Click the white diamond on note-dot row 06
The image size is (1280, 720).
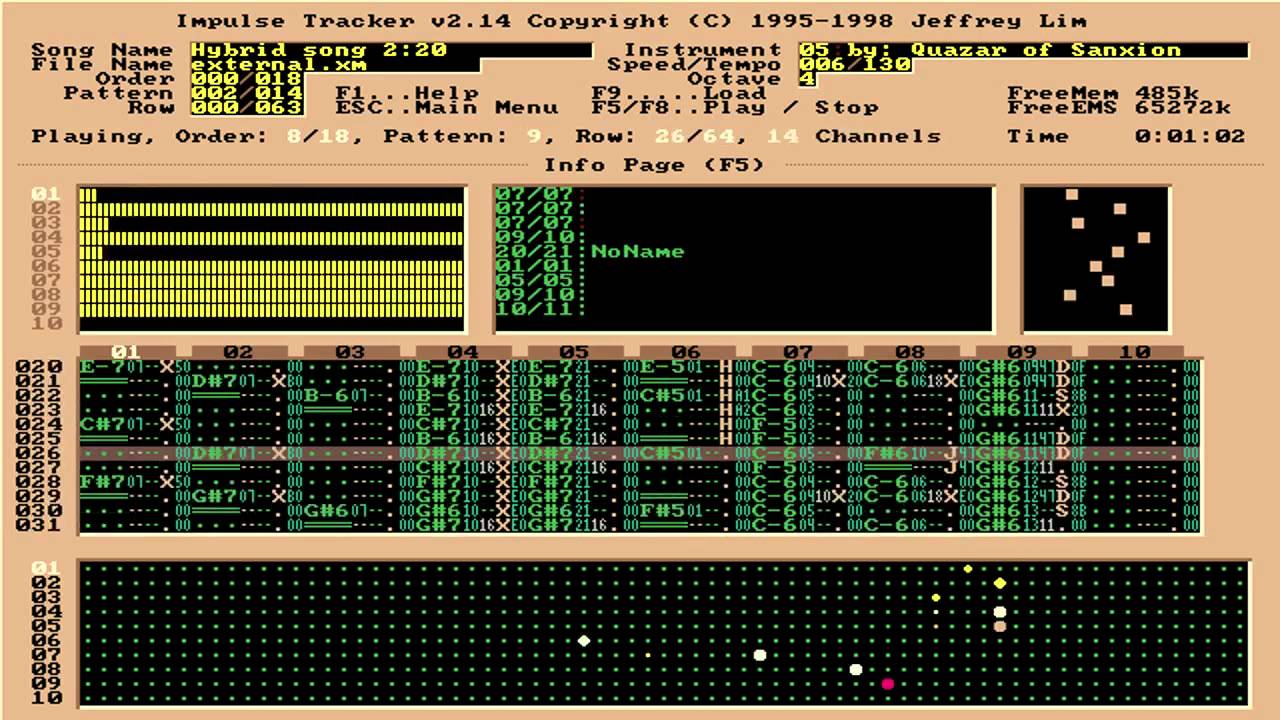pyautogui.click(x=584, y=641)
